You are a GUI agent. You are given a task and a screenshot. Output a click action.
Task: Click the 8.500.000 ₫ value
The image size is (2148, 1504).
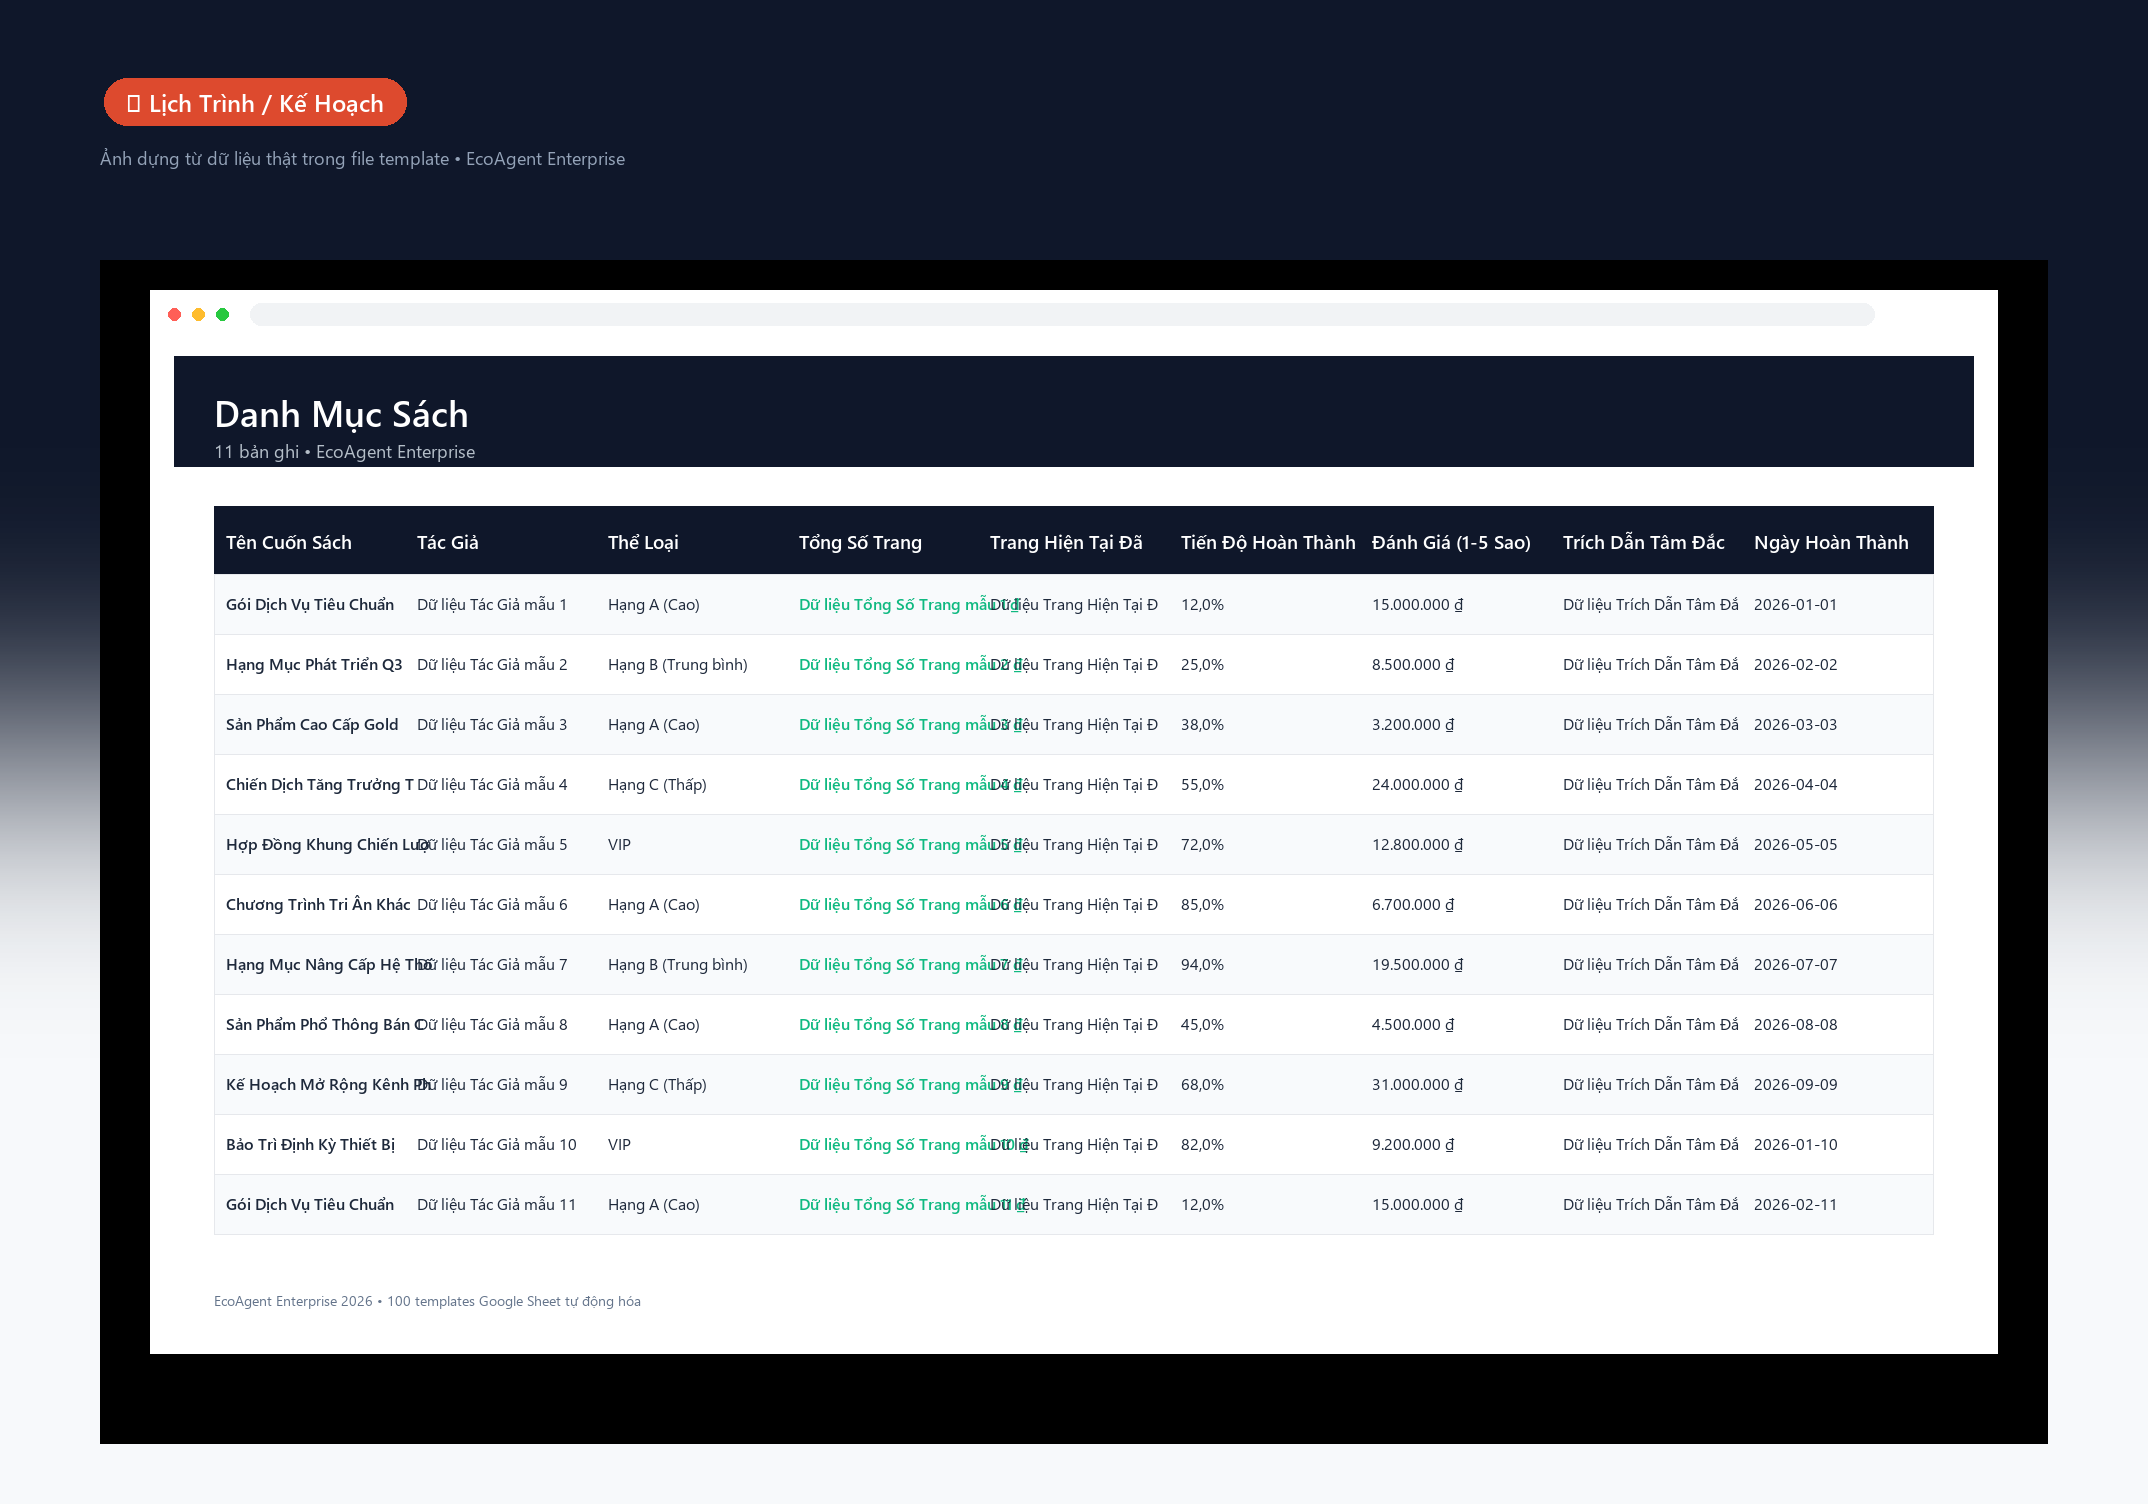pyautogui.click(x=1413, y=664)
